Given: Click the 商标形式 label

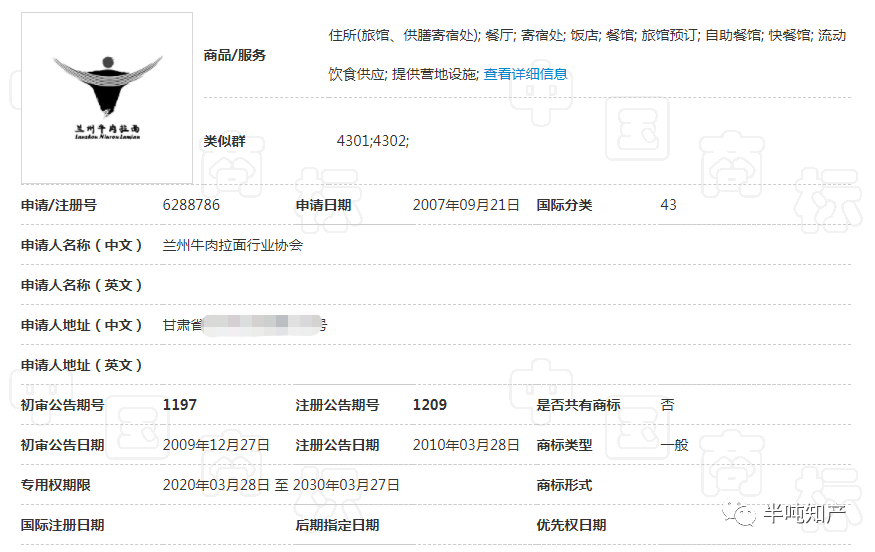Looking at the screenshot, I should 564,485.
